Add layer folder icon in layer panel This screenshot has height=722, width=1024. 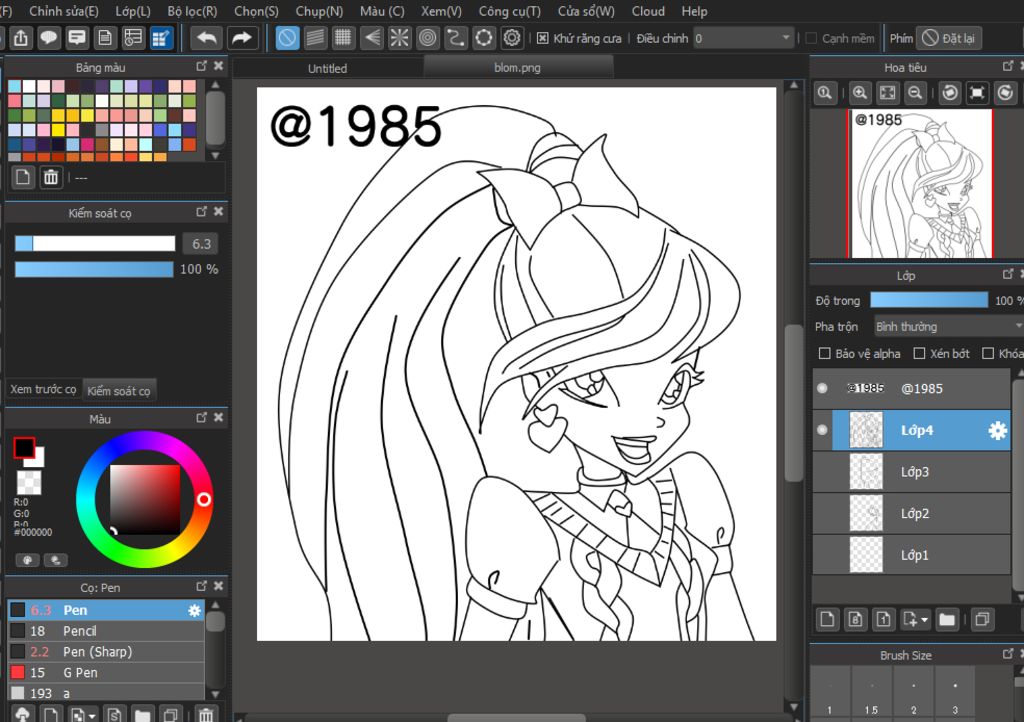pyautogui.click(x=946, y=619)
